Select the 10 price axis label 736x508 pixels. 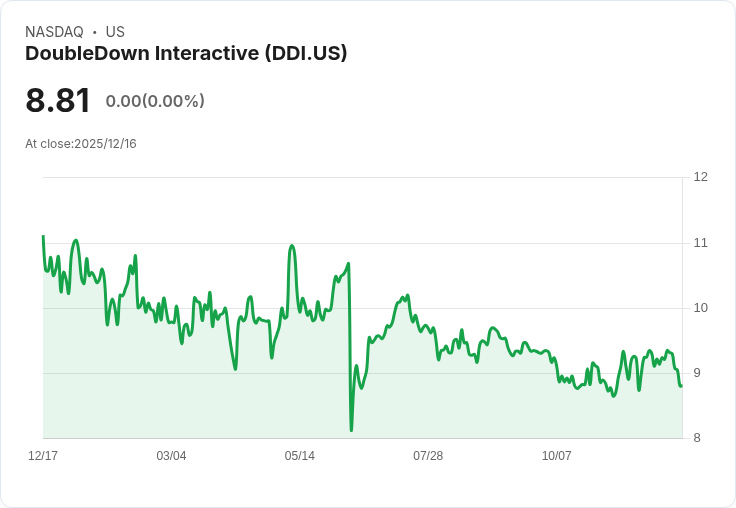[701, 308]
